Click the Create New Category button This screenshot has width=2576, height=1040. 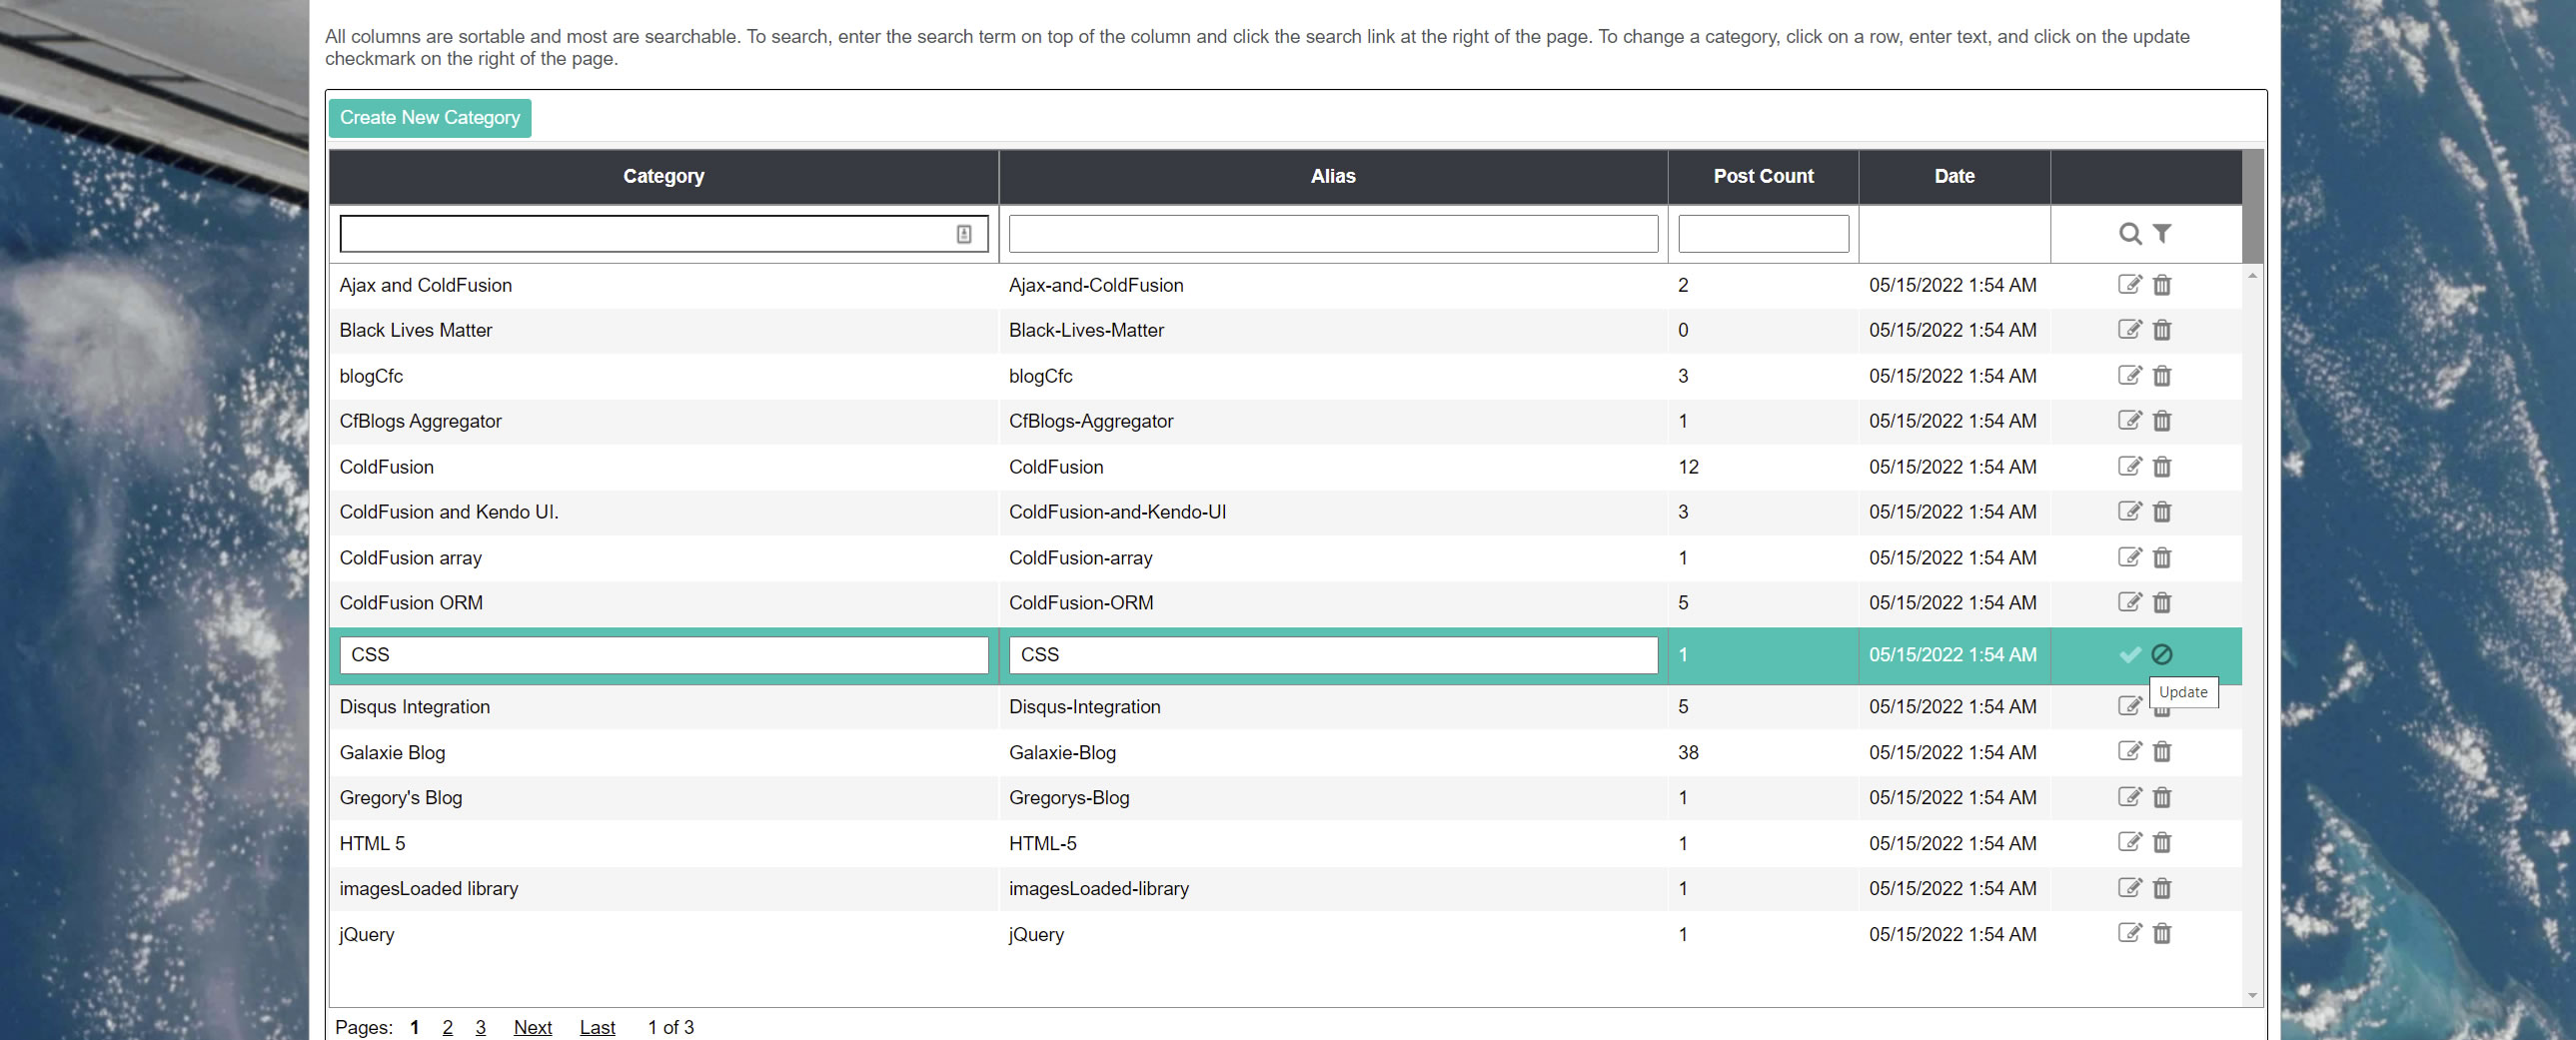[x=430, y=118]
